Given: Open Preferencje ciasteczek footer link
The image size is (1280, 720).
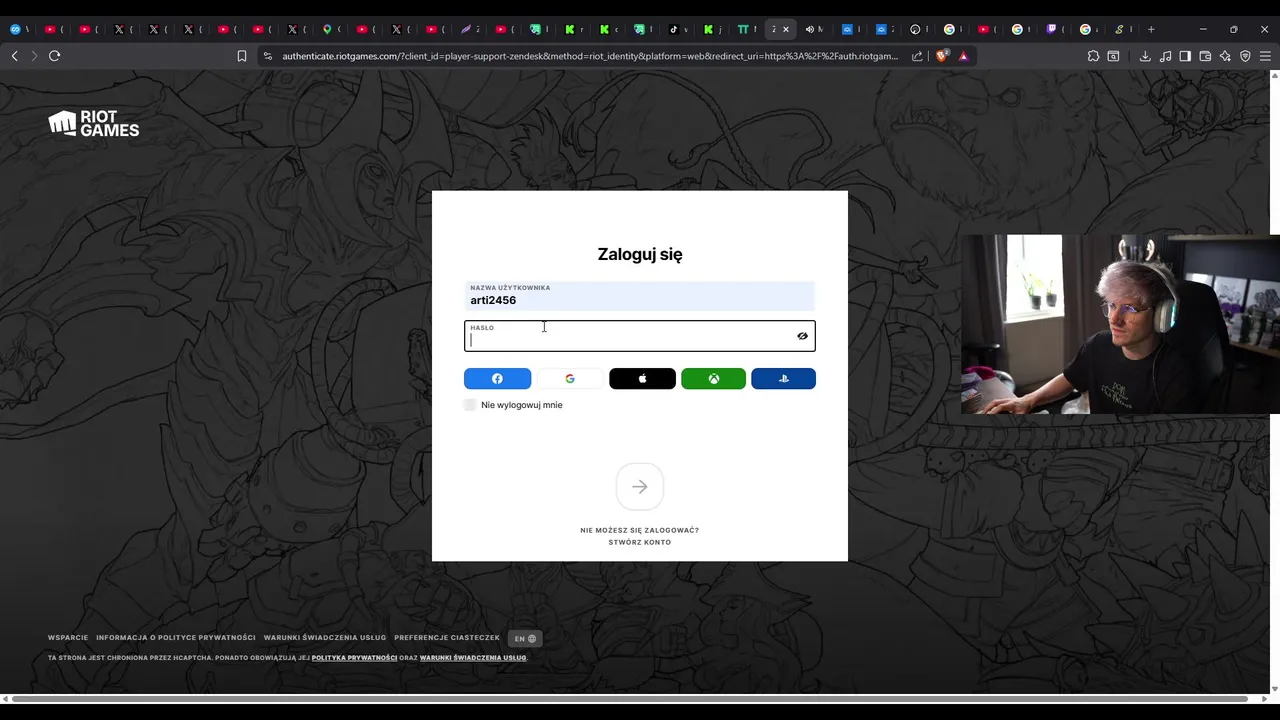Looking at the screenshot, I should tap(447, 638).
